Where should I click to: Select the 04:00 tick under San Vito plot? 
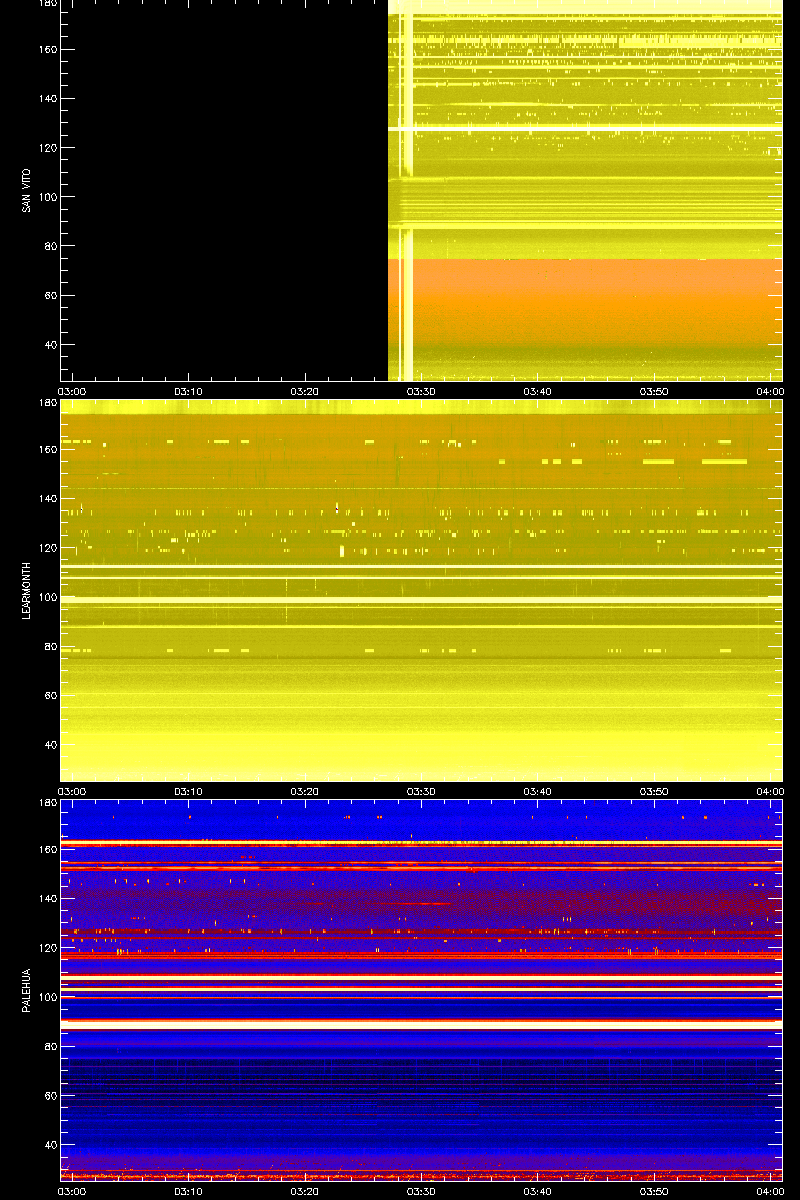click(770, 391)
